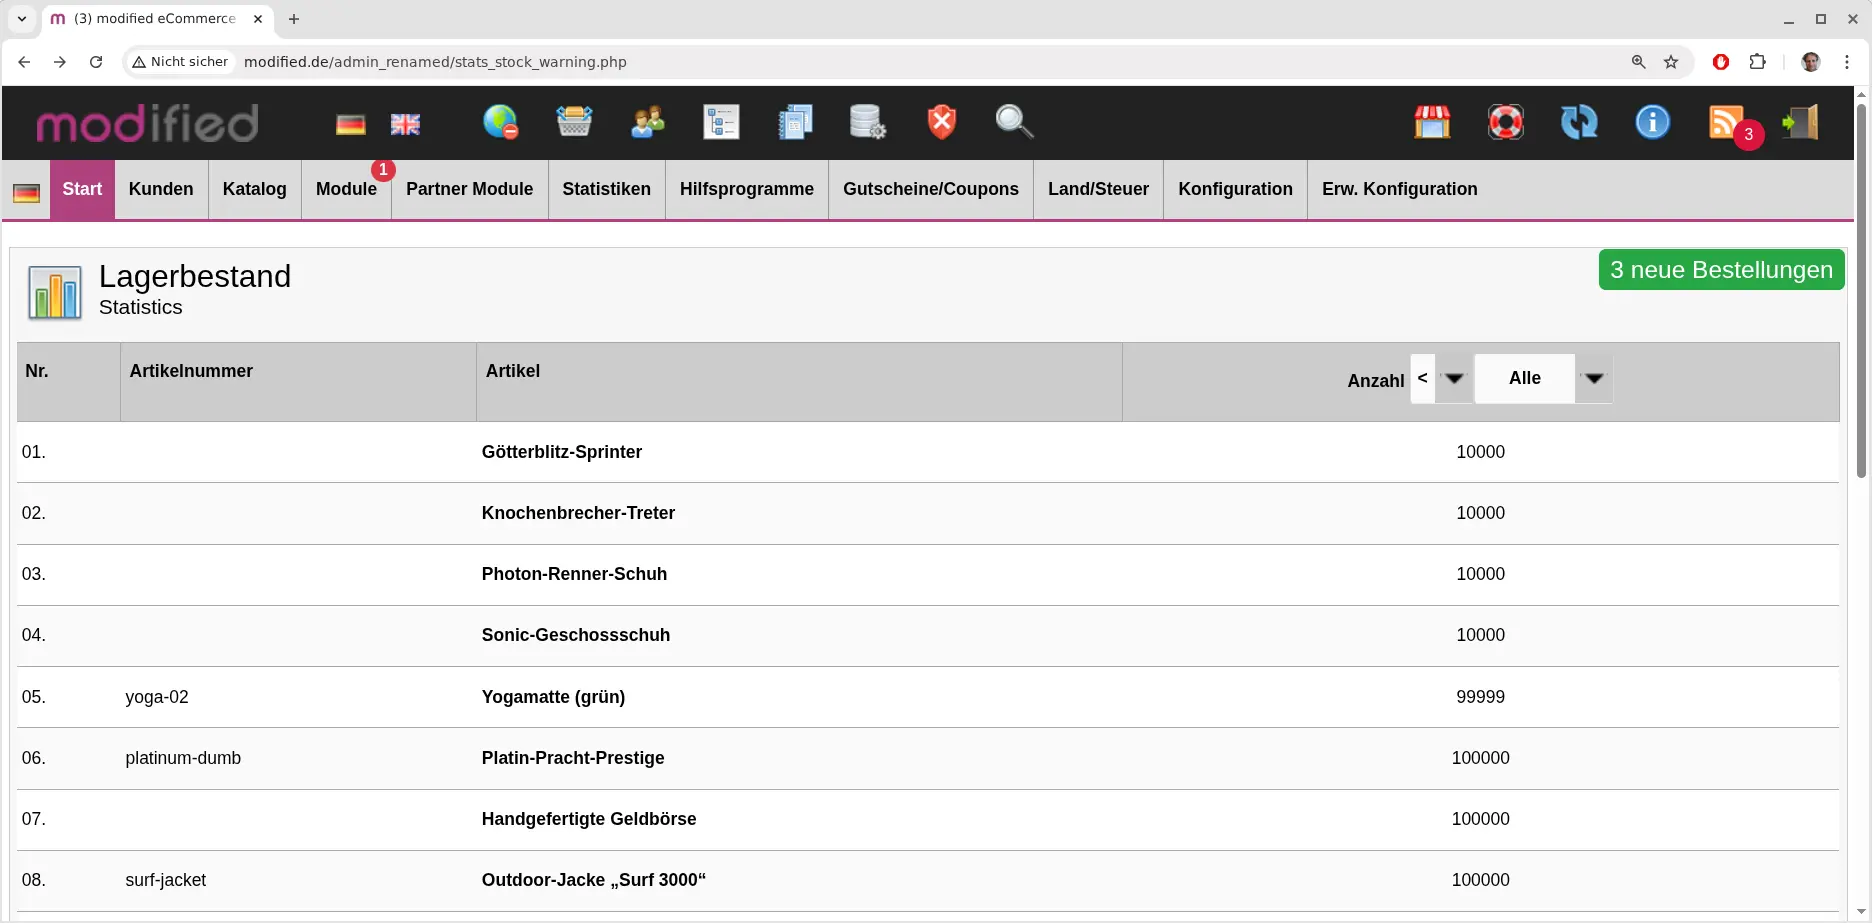Image resolution: width=1872 pixels, height=923 pixels.
Task: Click the lifebuoy support icon
Action: pos(1505,122)
